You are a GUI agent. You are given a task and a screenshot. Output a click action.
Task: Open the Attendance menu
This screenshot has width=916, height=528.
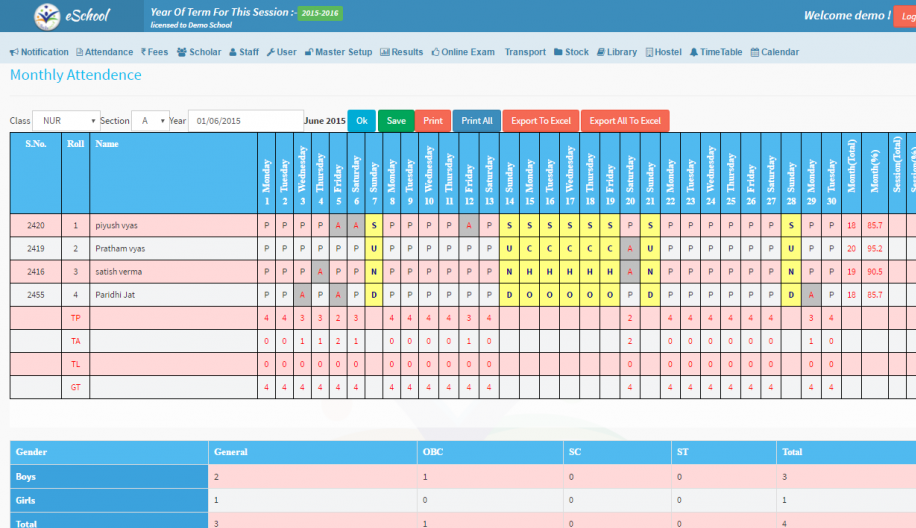[x=105, y=52]
